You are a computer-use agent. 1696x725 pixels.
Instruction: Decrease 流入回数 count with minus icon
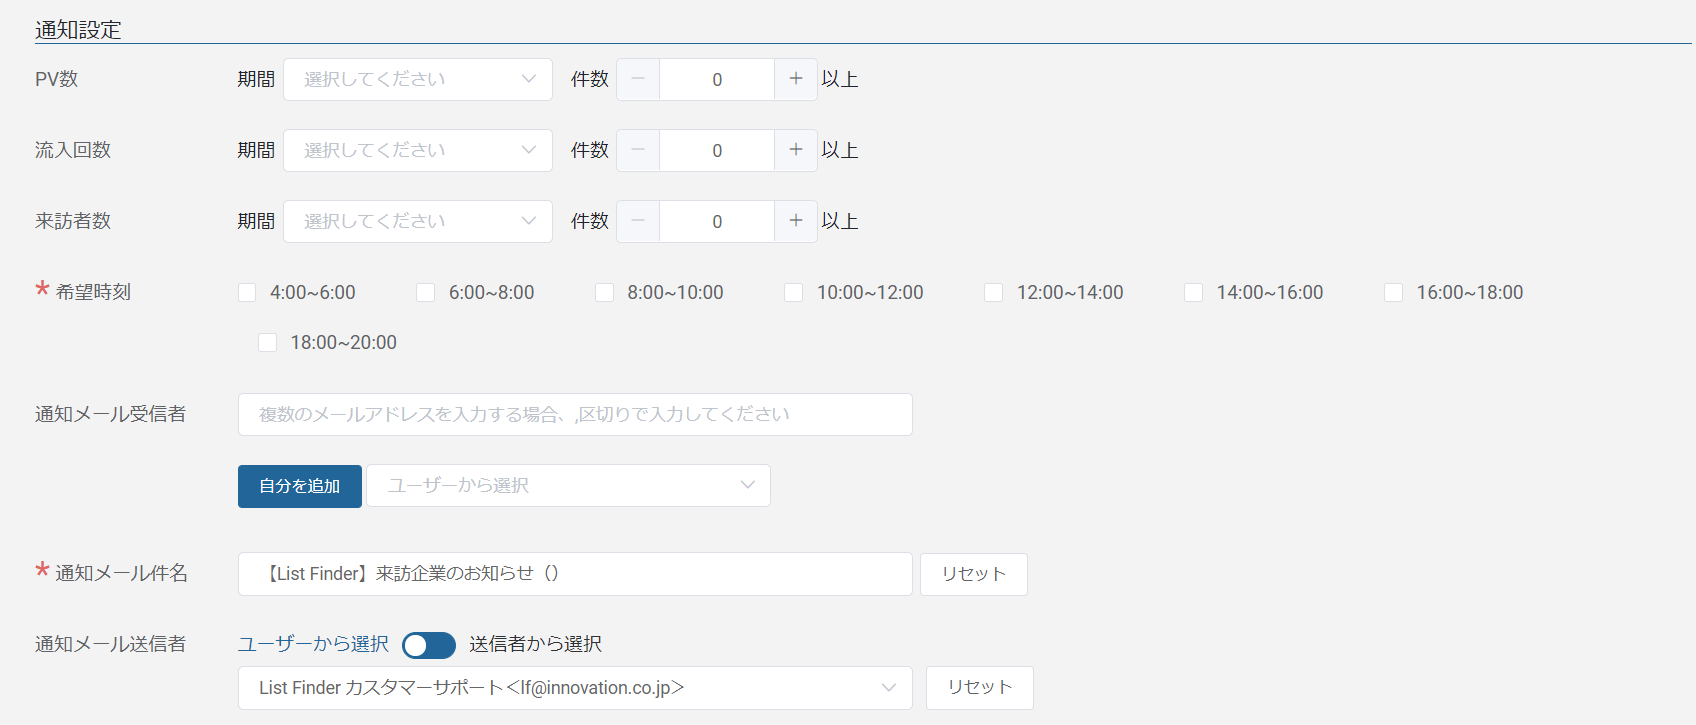(x=638, y=150)
